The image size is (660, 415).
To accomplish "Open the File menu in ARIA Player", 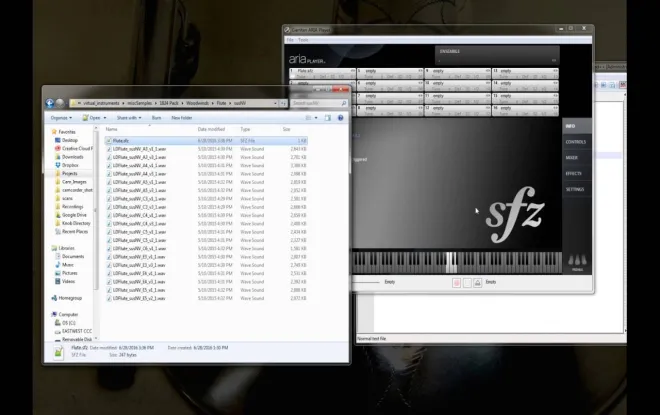I will 290,40.
